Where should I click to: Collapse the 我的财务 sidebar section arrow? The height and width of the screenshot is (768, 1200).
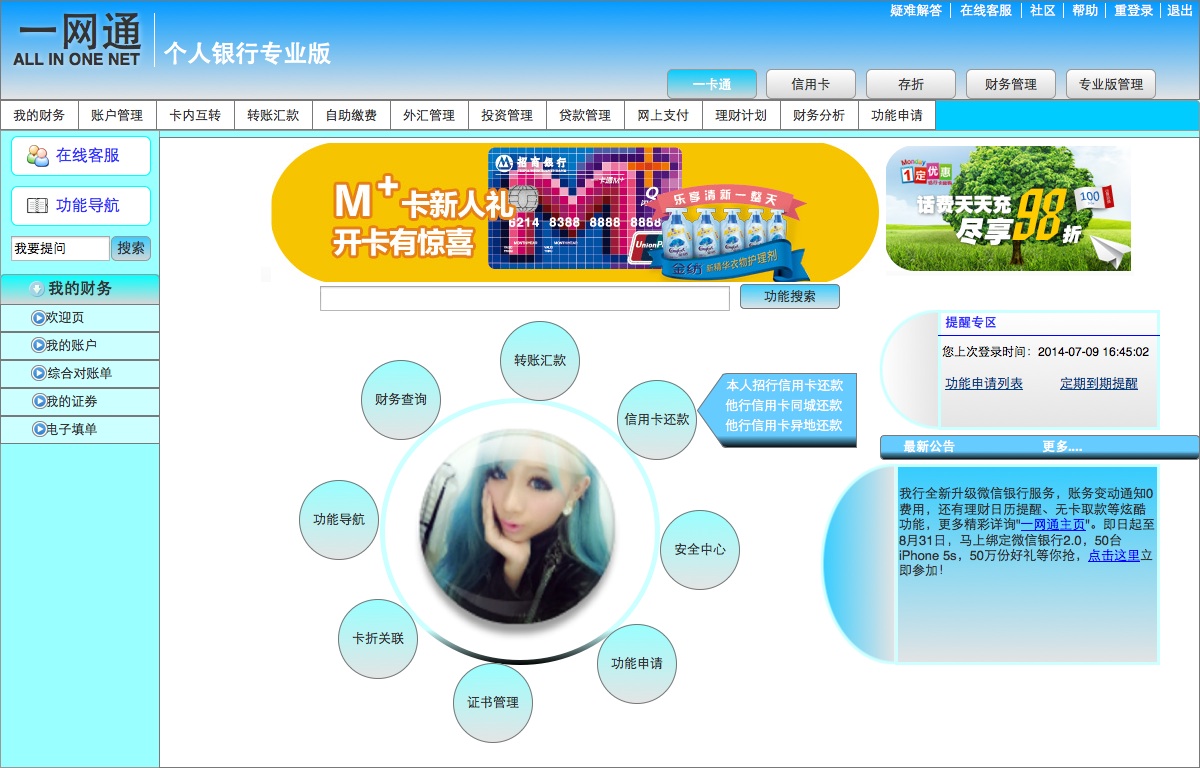[37, 289]
